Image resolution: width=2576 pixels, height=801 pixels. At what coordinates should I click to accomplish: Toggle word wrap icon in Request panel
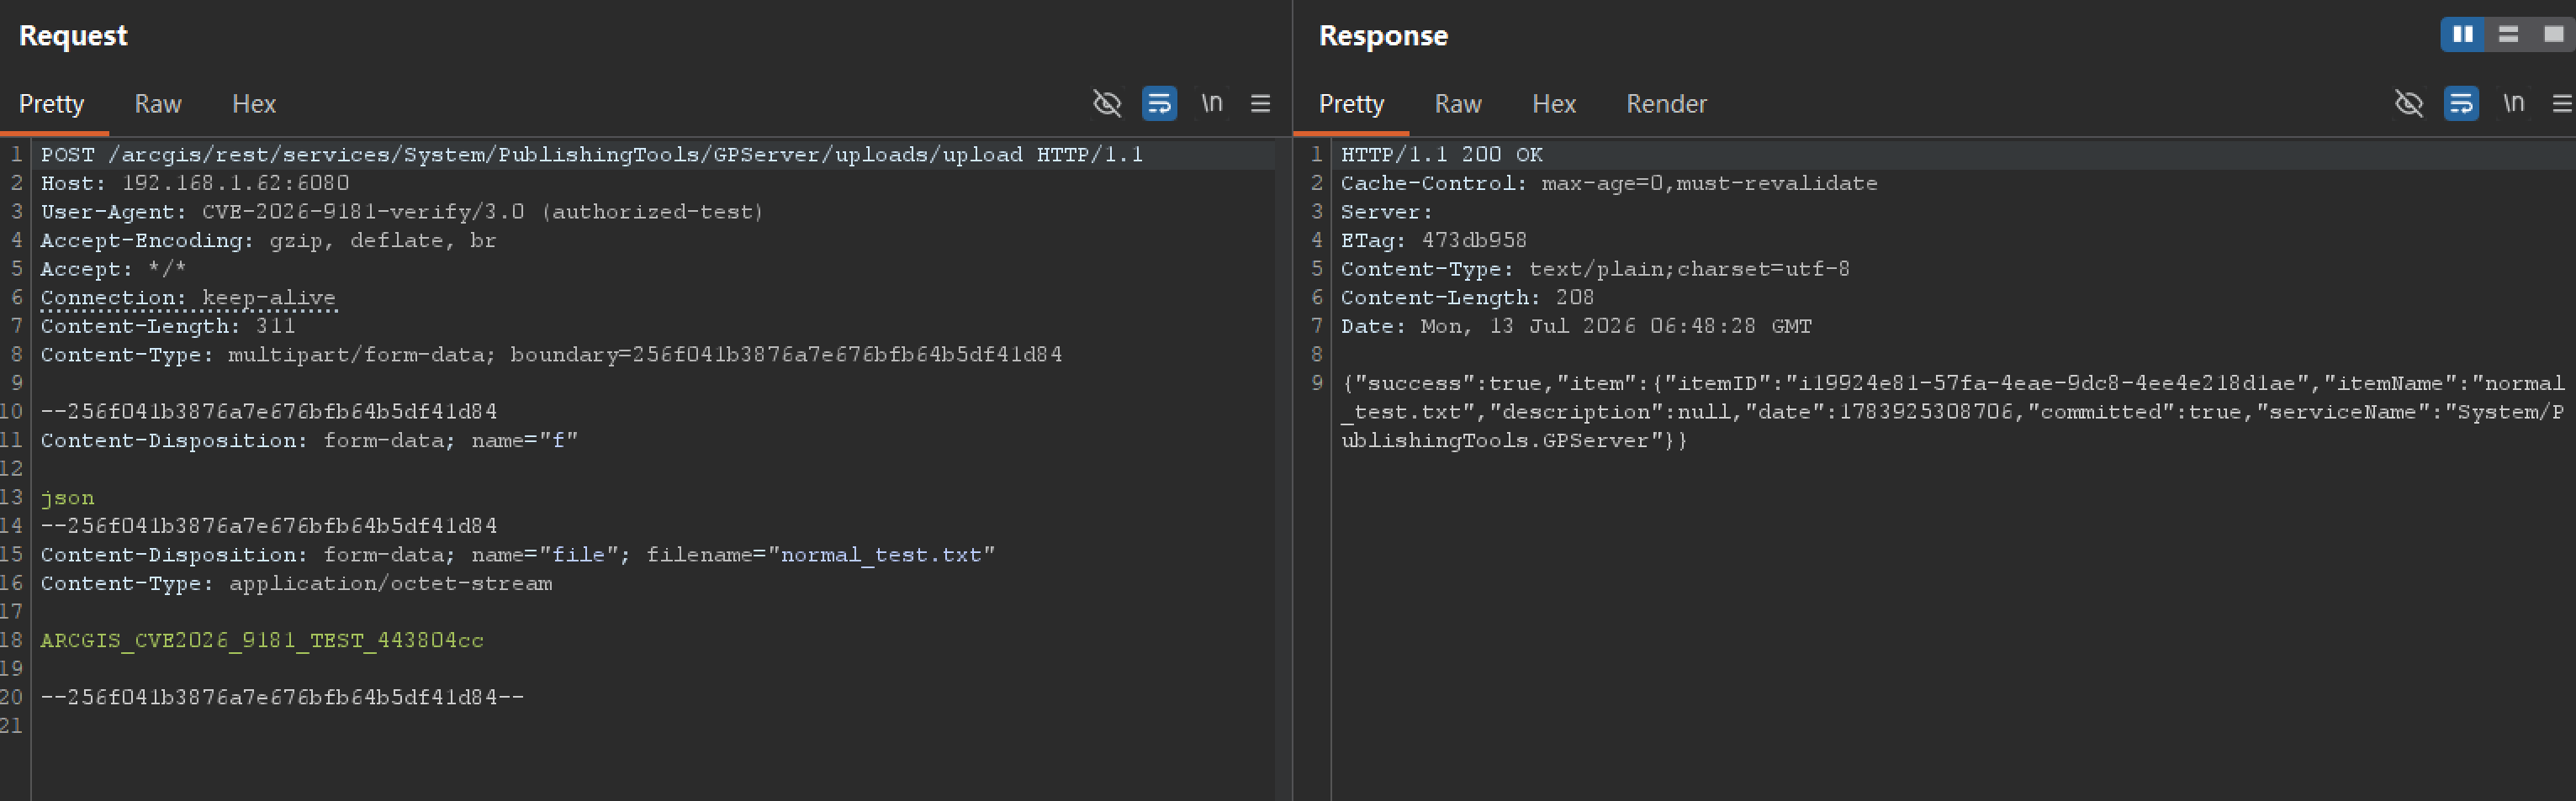tap(1159, 103)
